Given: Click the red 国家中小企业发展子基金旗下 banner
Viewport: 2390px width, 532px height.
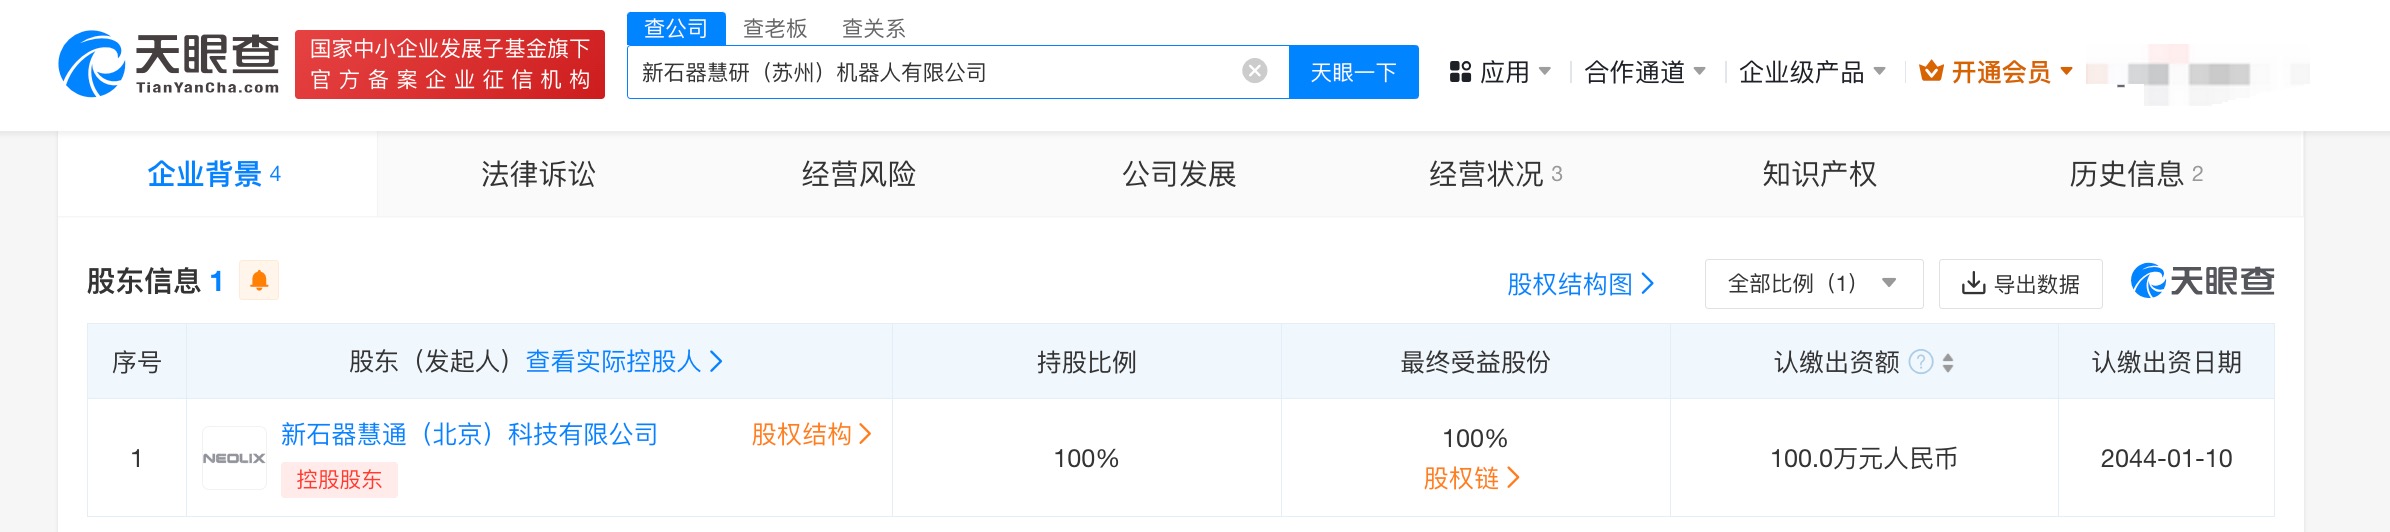Looking at the screenshot, I should pyautogui.click(x=450, y=64).
